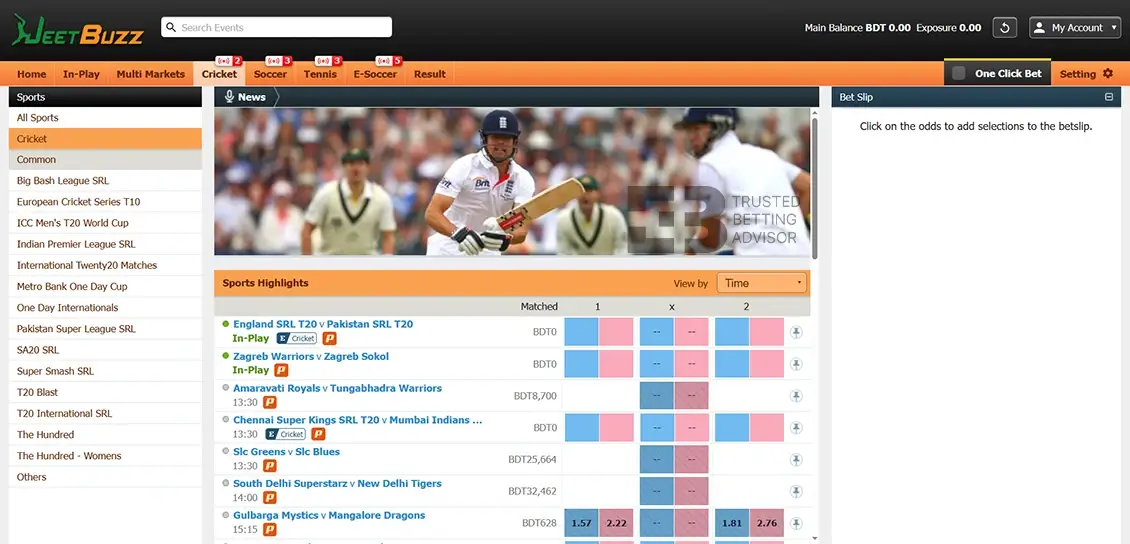Click the orange P icon under England SRL
1130x544 pixels.
coord(329,339)
